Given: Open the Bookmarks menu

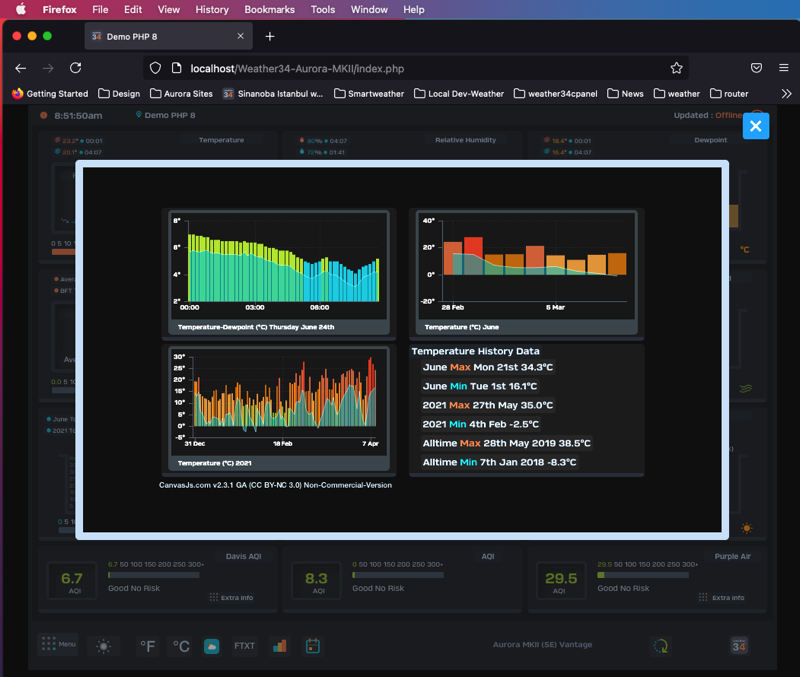Looking at the screenshot, I should (x=269, y=9).
